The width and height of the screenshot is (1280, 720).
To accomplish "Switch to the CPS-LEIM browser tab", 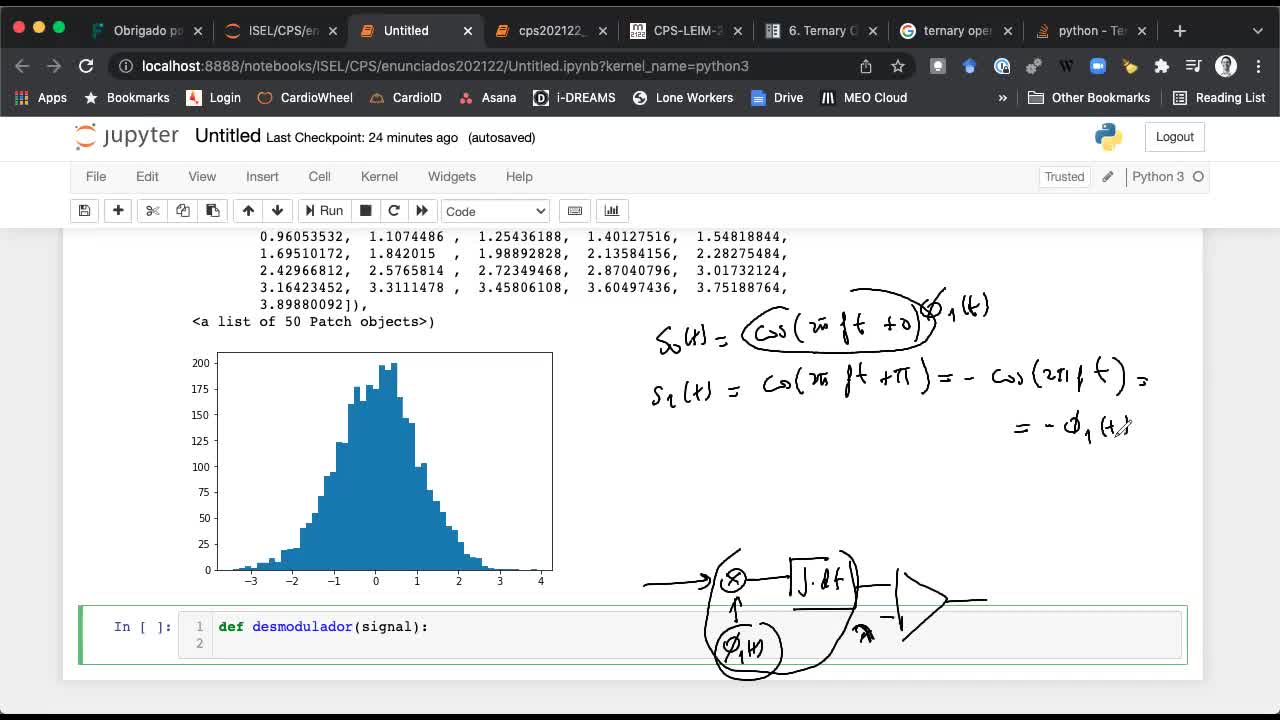I will 685,31.
